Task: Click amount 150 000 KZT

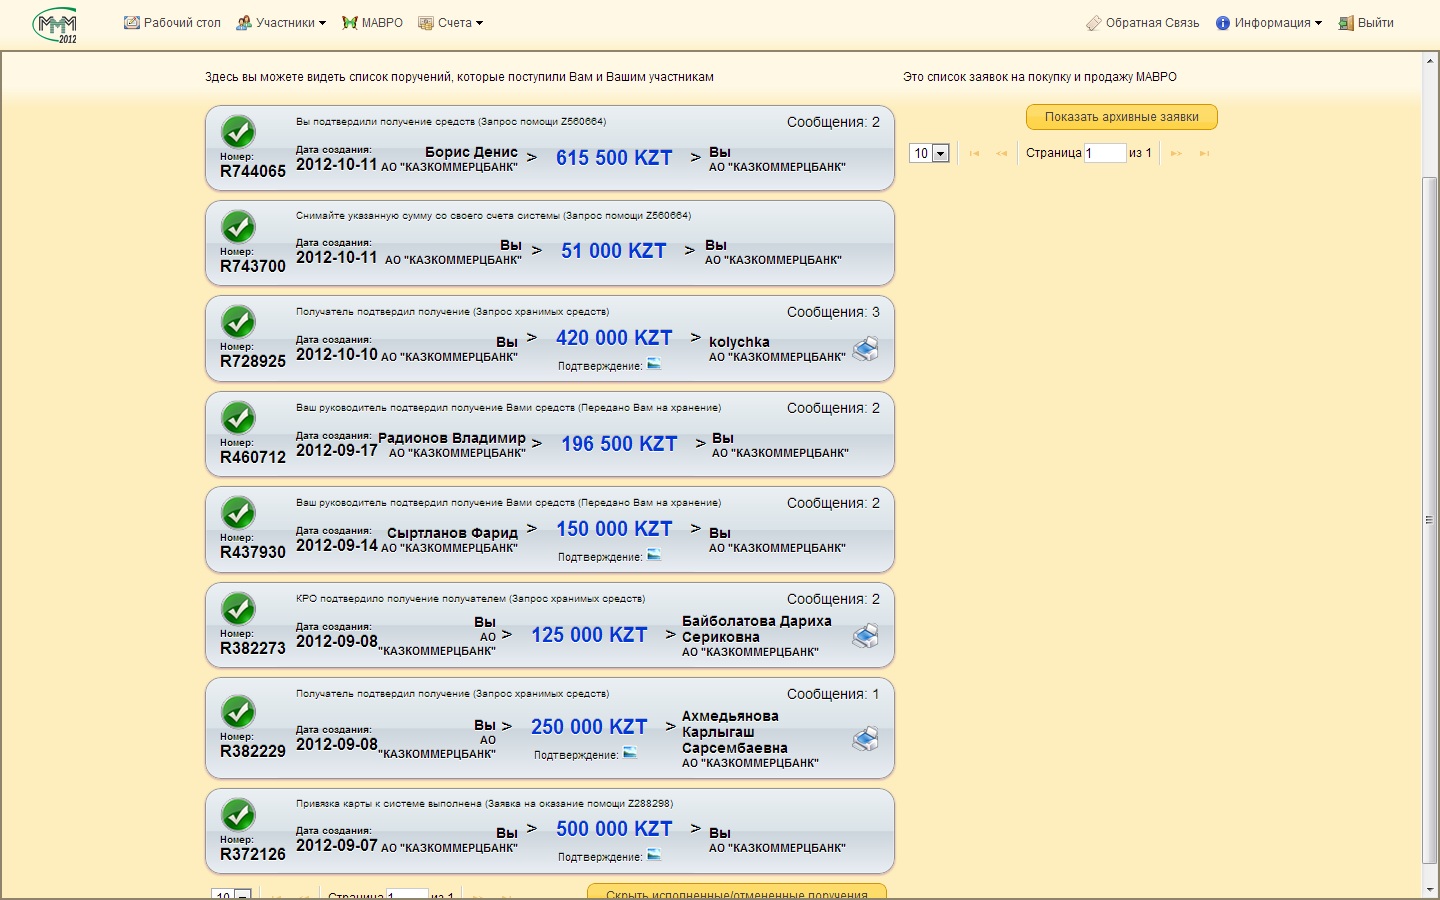Action: click(614, 529)
